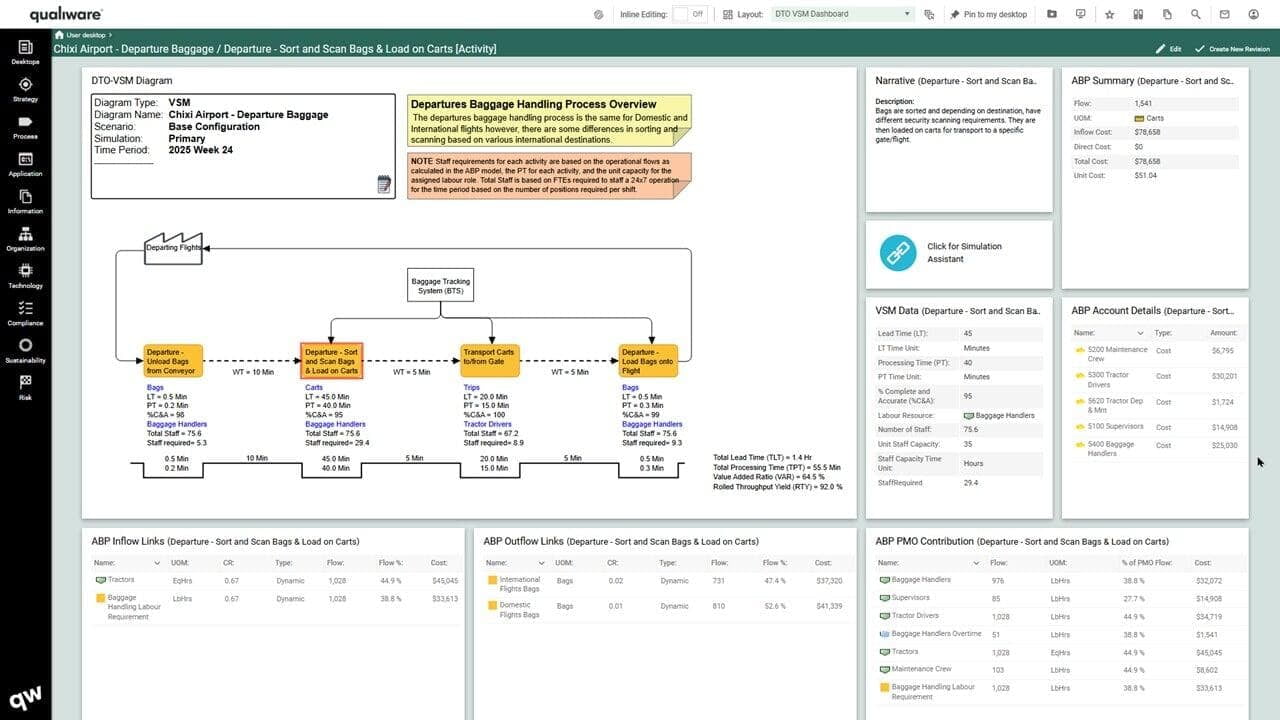Open Name column dropdown in ABP Inflow Links
The height and width of the screenshot is (720, 1280).
(x=157, y=563)
